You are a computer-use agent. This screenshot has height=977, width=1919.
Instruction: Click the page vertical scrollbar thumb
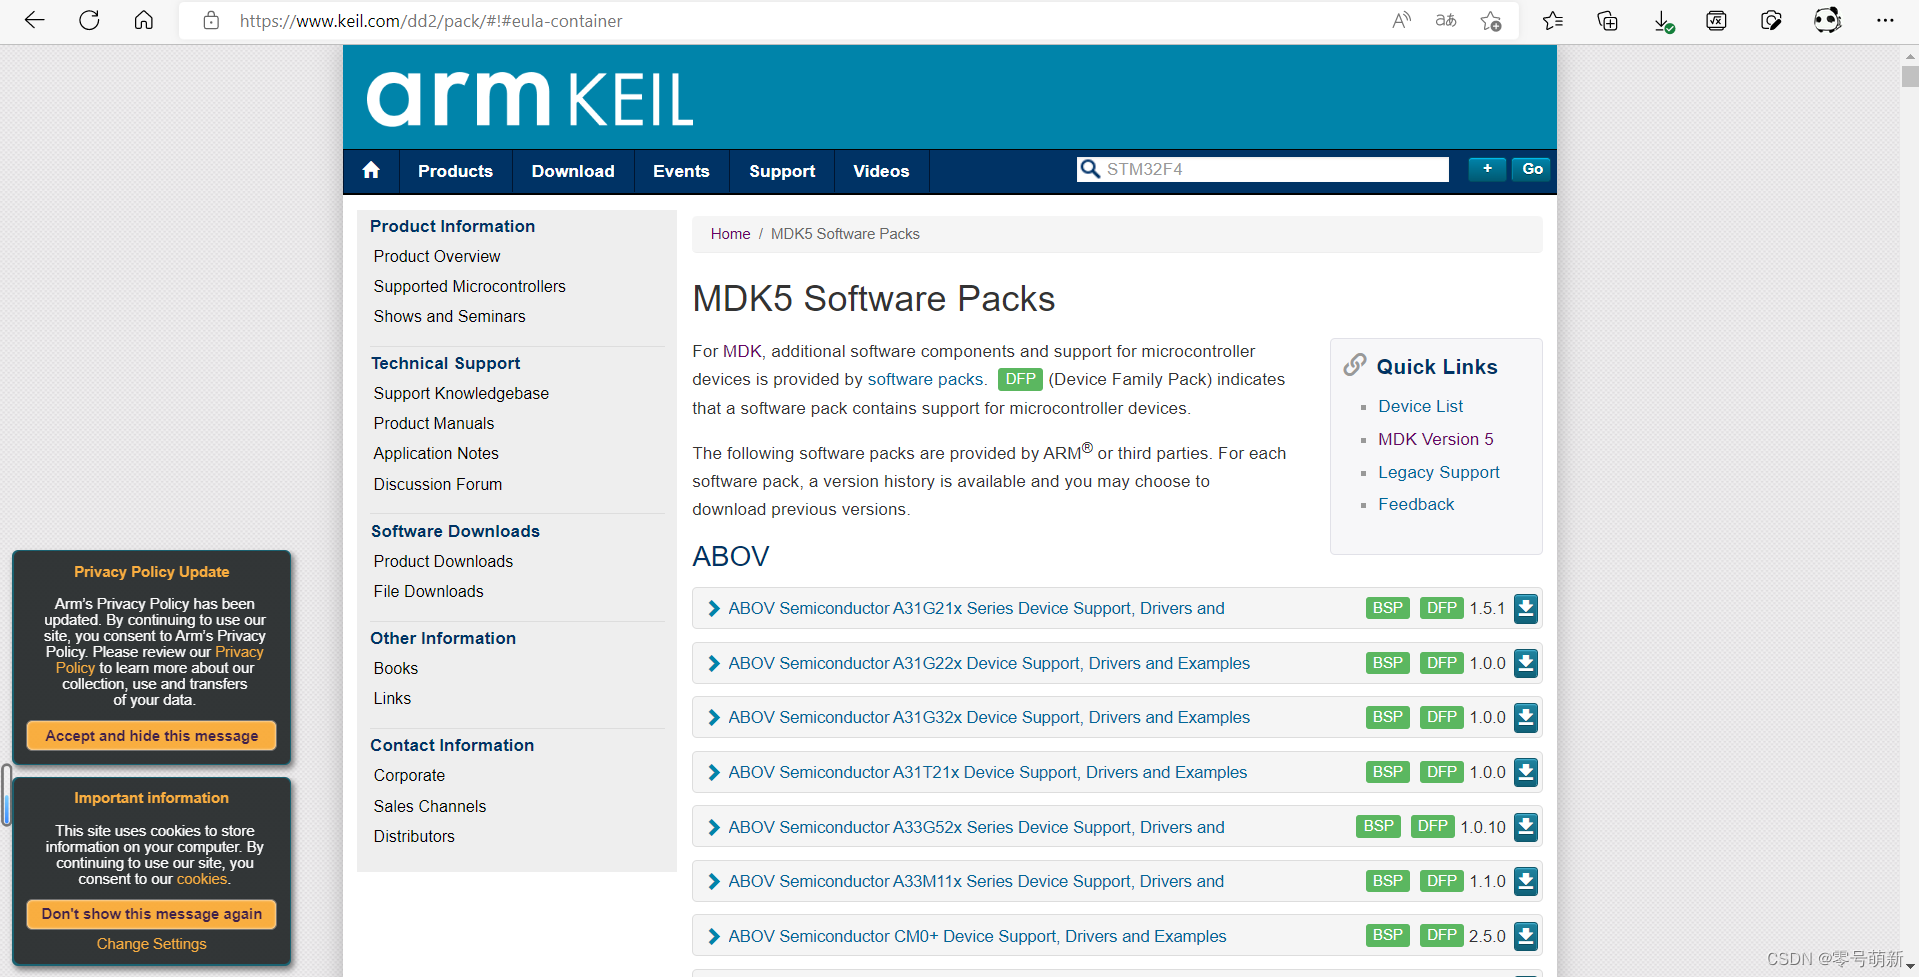tap(1910, 76)
